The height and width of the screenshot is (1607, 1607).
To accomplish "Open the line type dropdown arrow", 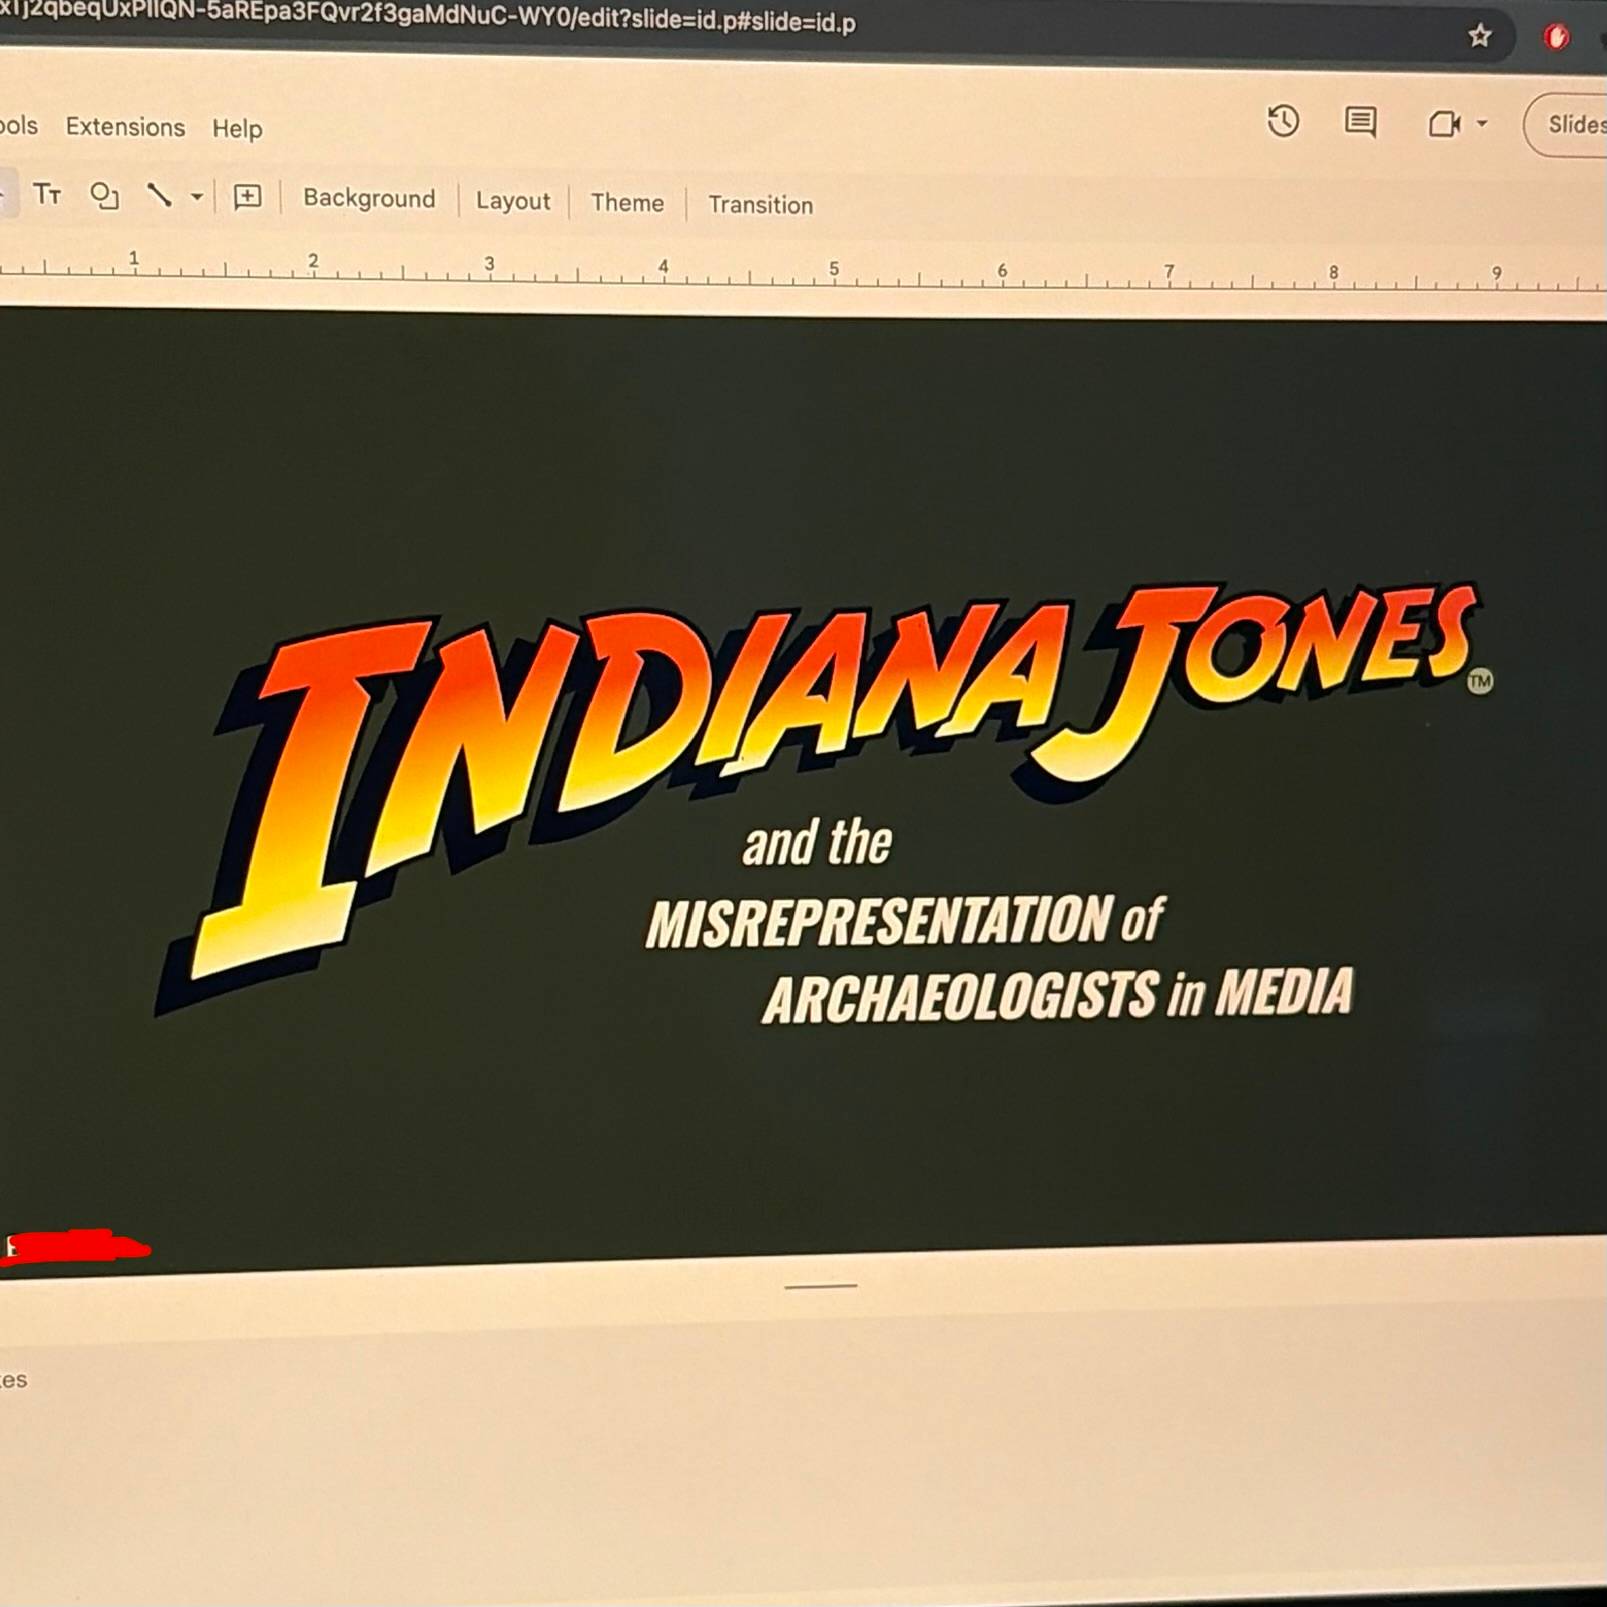I will pos(197,197).
